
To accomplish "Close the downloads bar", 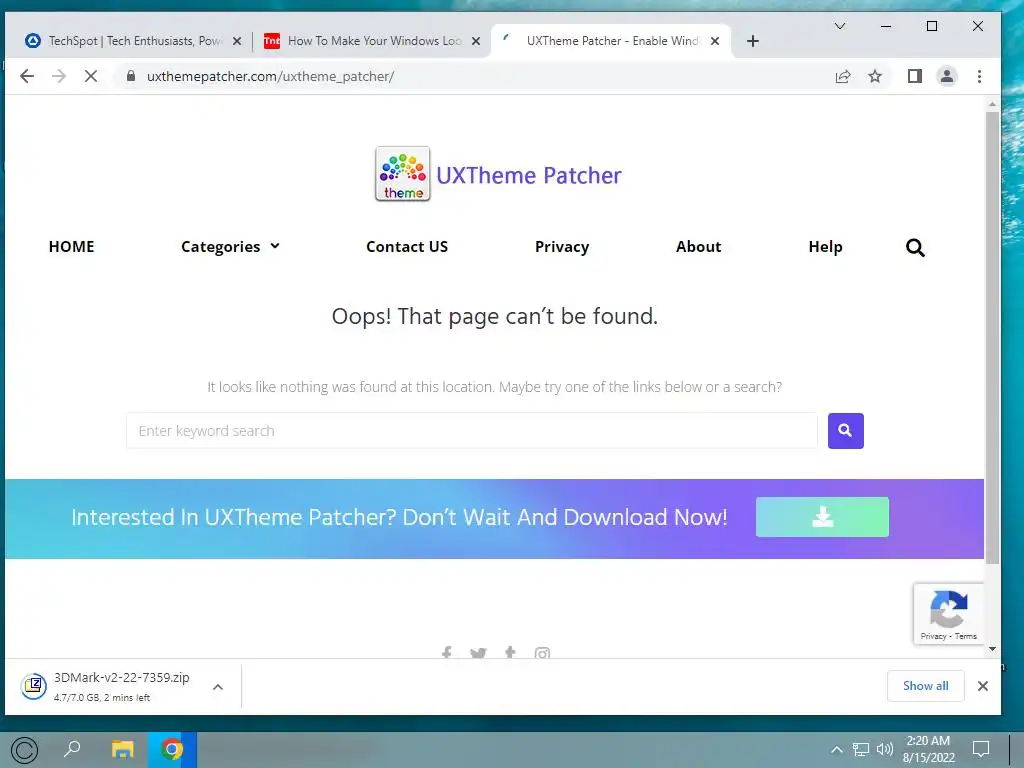I will (982, 686).
